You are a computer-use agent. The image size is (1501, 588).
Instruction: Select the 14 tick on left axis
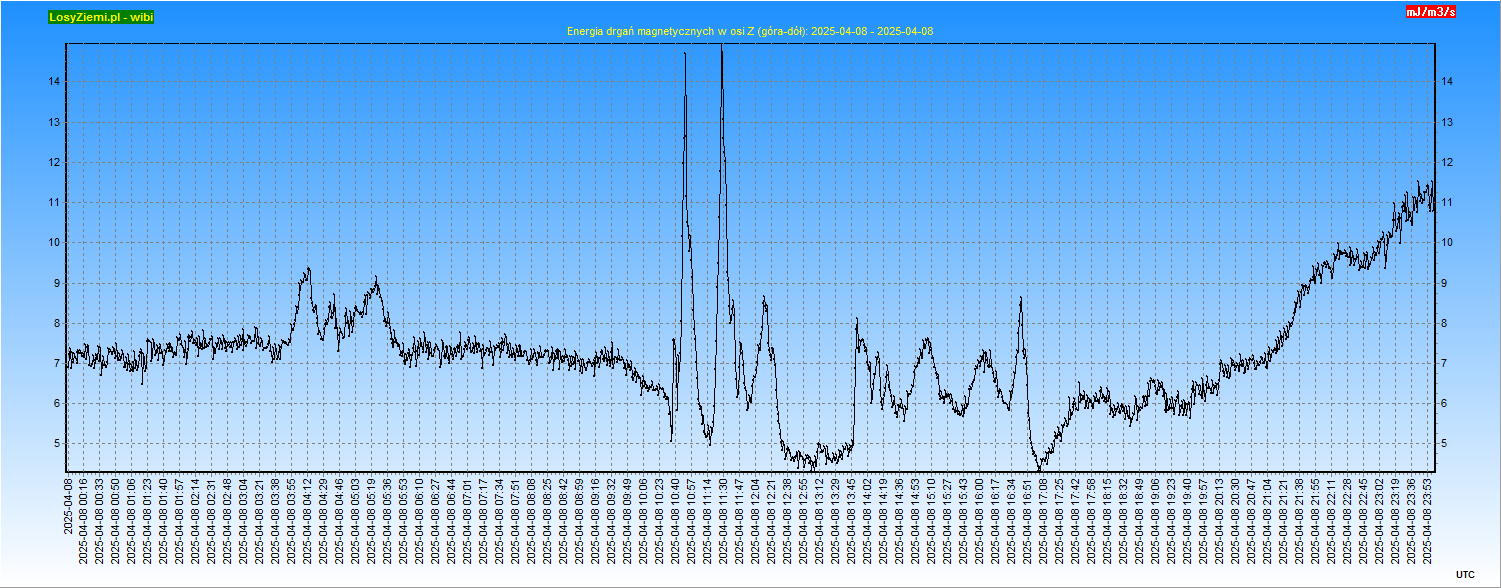[x=56, y=82]
